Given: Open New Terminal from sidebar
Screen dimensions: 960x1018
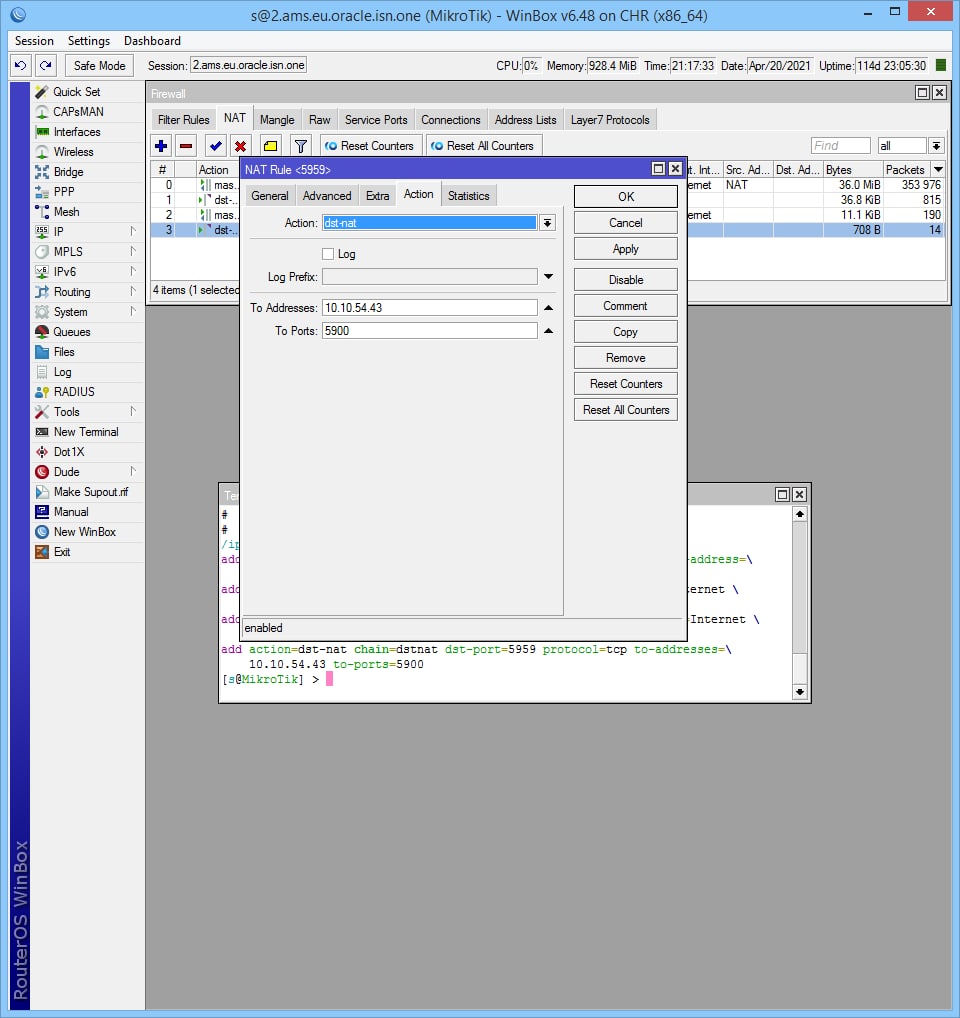Looking at the screenshot, I should pyautogui.click(x=86, y=432).
